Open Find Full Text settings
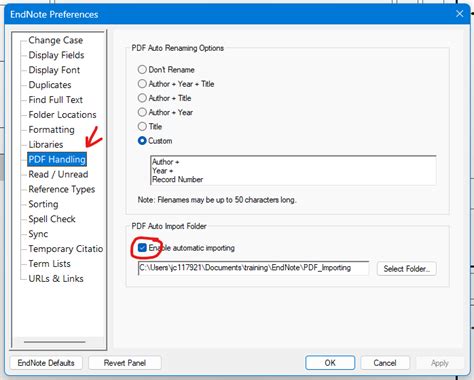The height and width of the screenshot is (380, 474). pos(55,100)
